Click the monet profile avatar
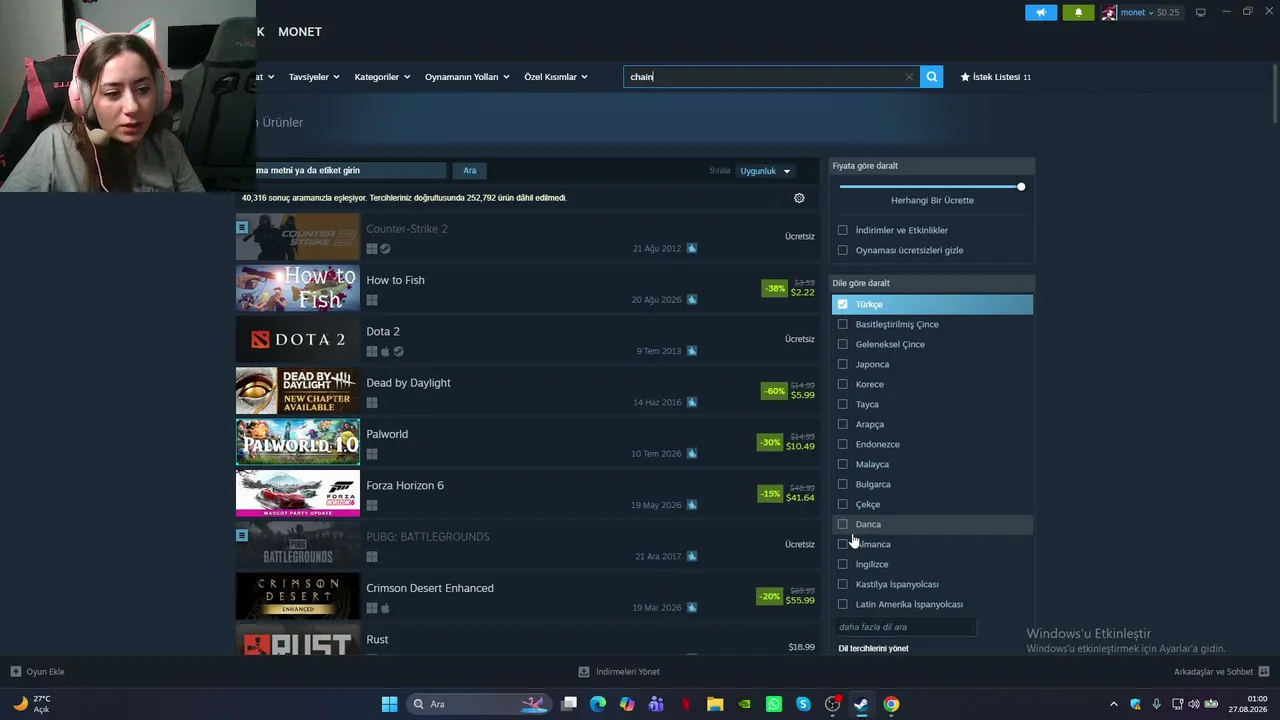 click(x=1109, y=13)
